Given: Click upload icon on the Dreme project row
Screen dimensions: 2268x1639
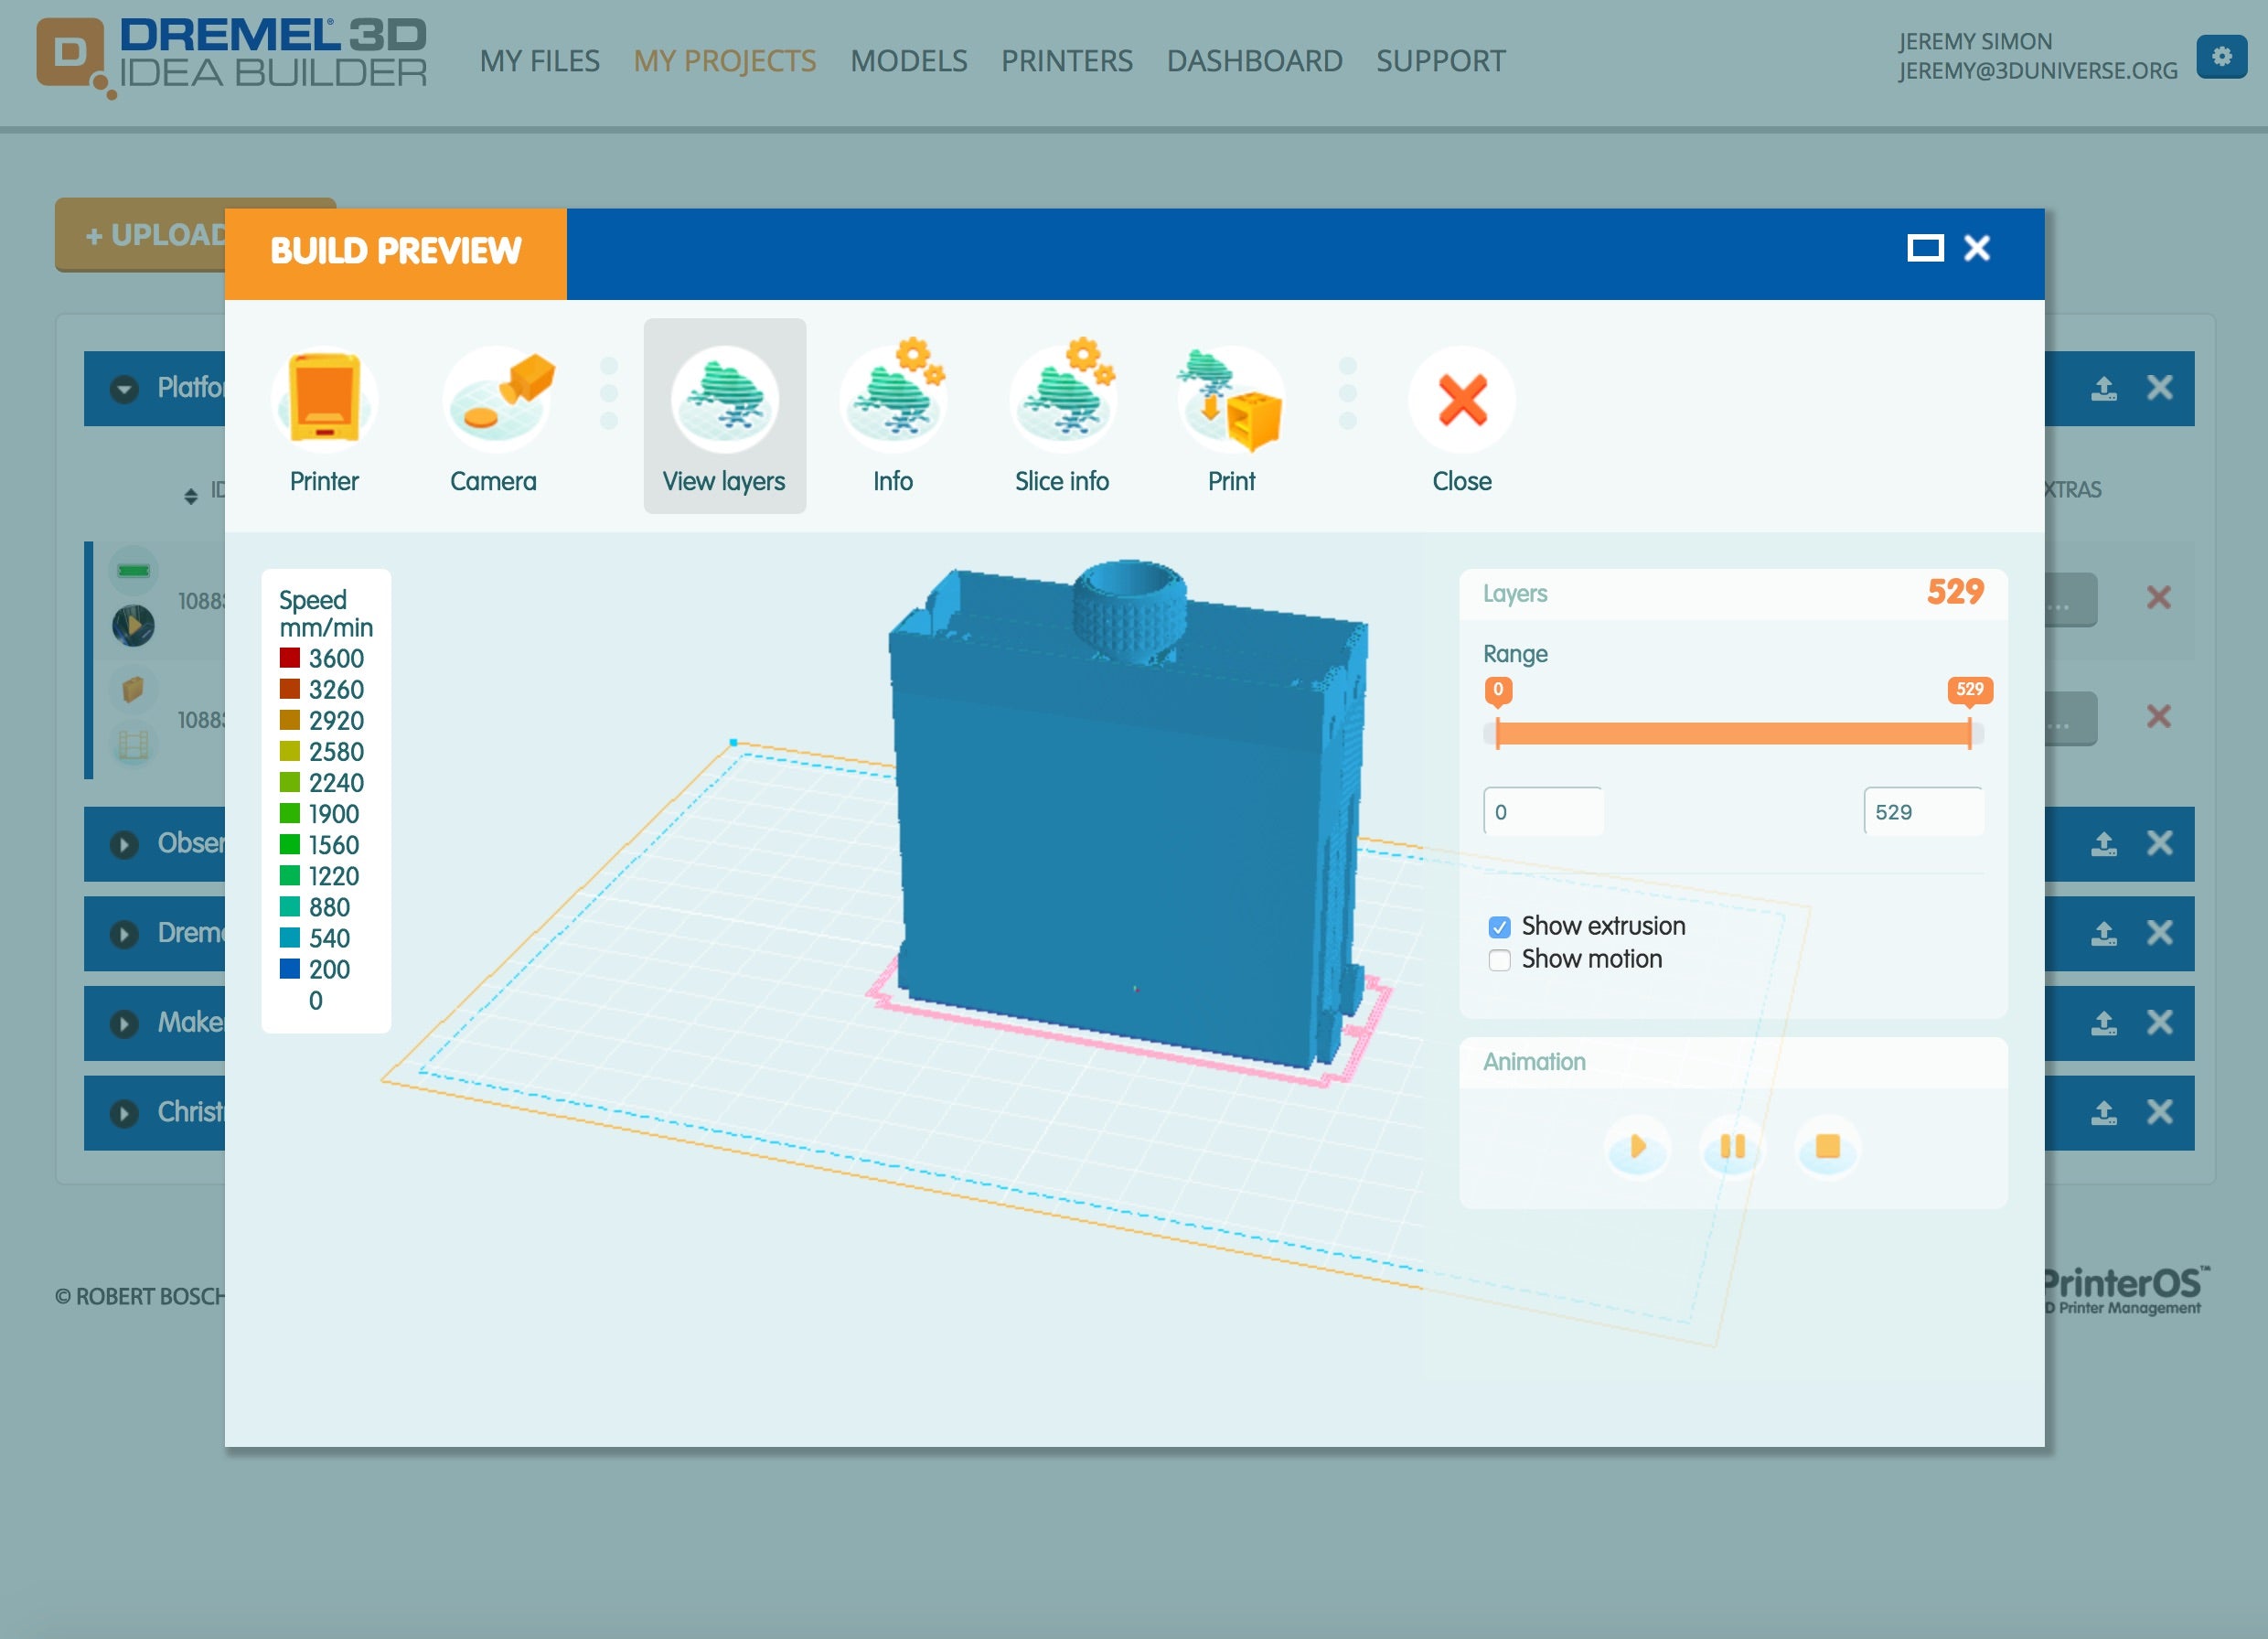Looking at the screenshot, I should (x=2104, y=933).
